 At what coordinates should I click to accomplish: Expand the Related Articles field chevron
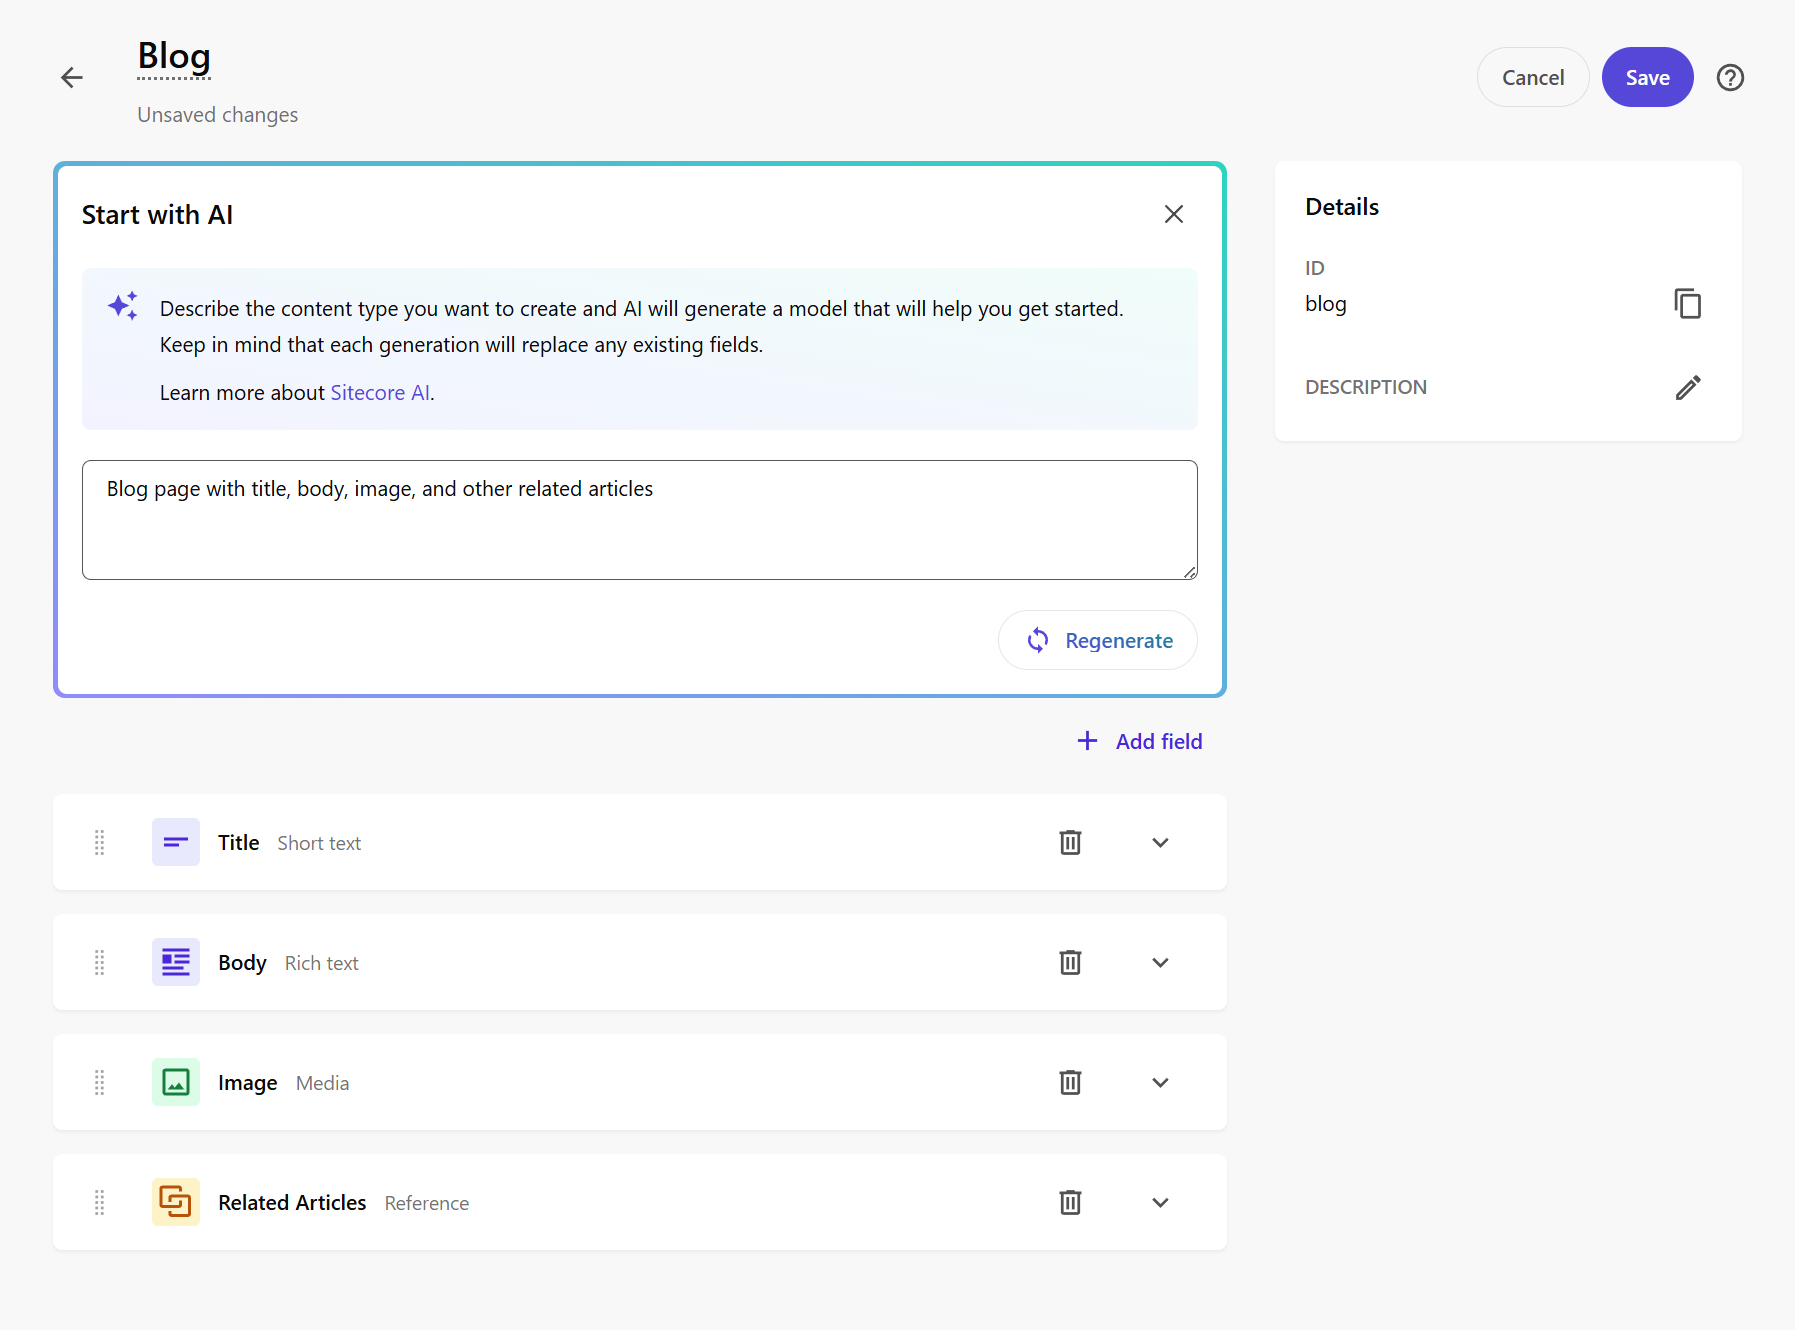[x=1160, y=1202]
